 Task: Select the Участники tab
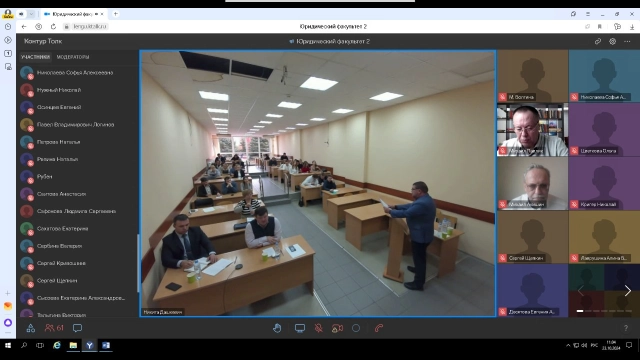pyautogui.click(x=36, y=57)
